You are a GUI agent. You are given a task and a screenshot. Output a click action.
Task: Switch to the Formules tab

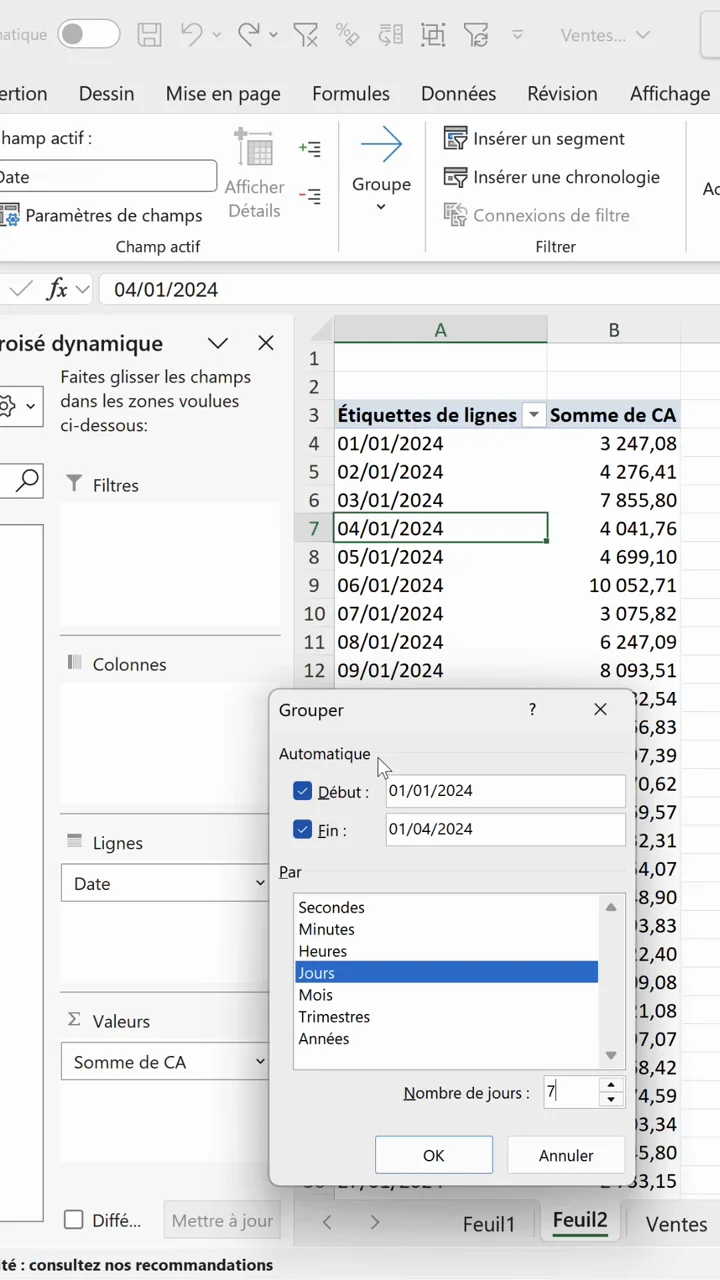pos(351,94)
